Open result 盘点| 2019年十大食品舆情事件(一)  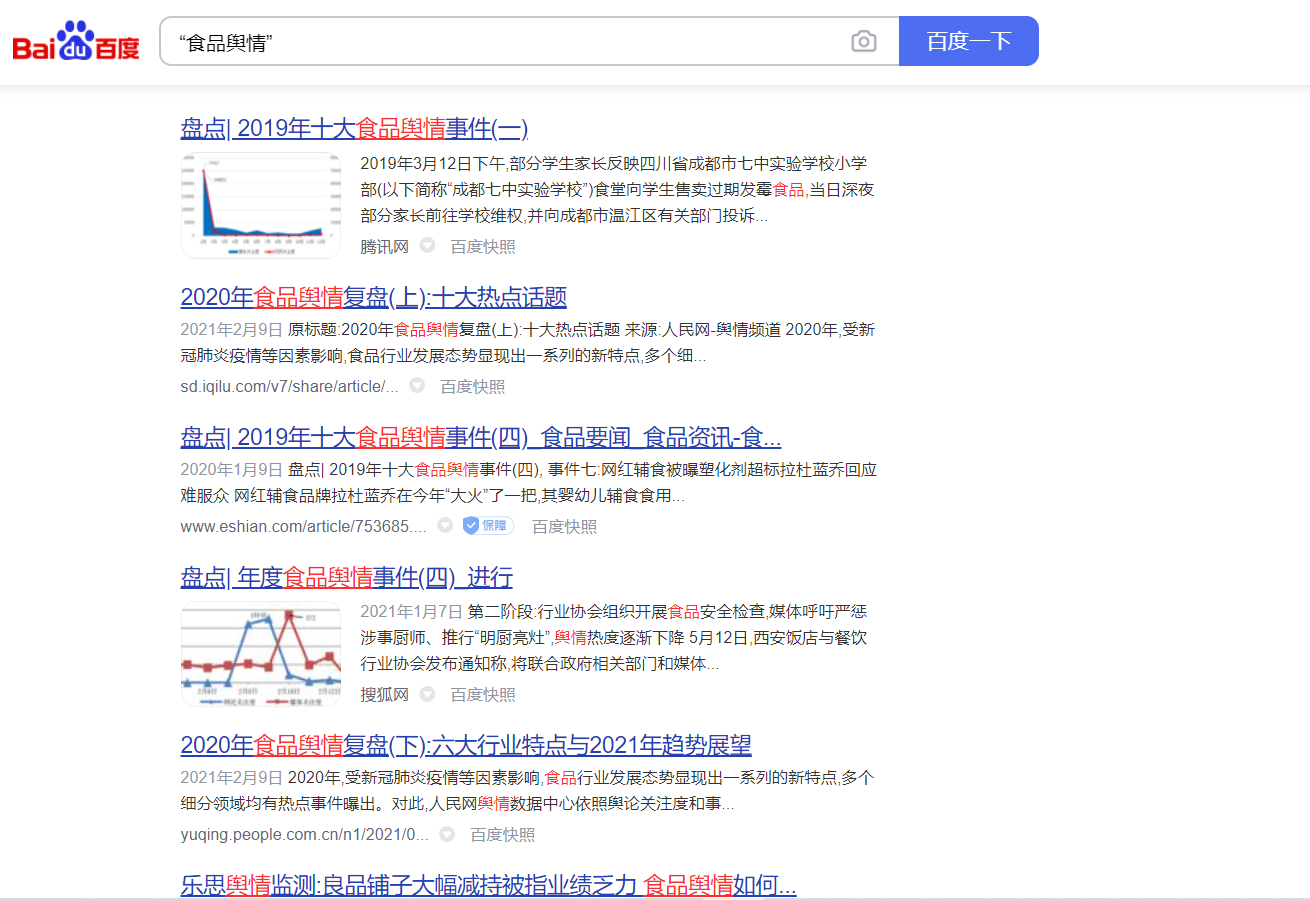click(354, 129)
